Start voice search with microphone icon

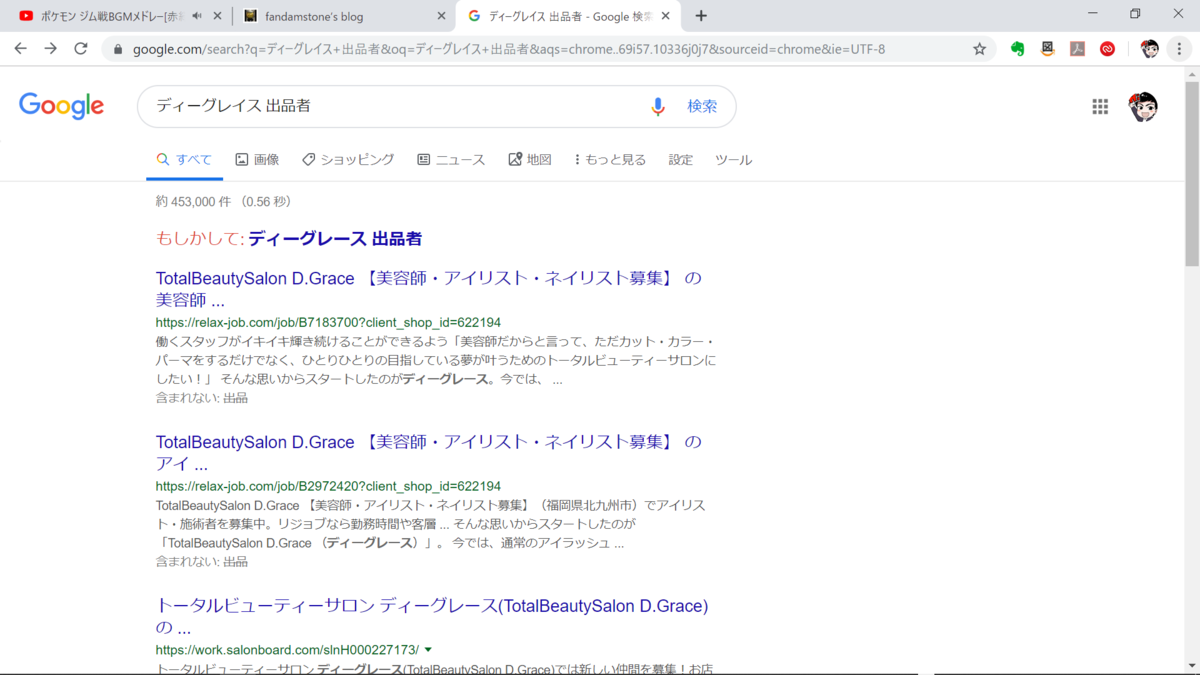pos(658,106)
